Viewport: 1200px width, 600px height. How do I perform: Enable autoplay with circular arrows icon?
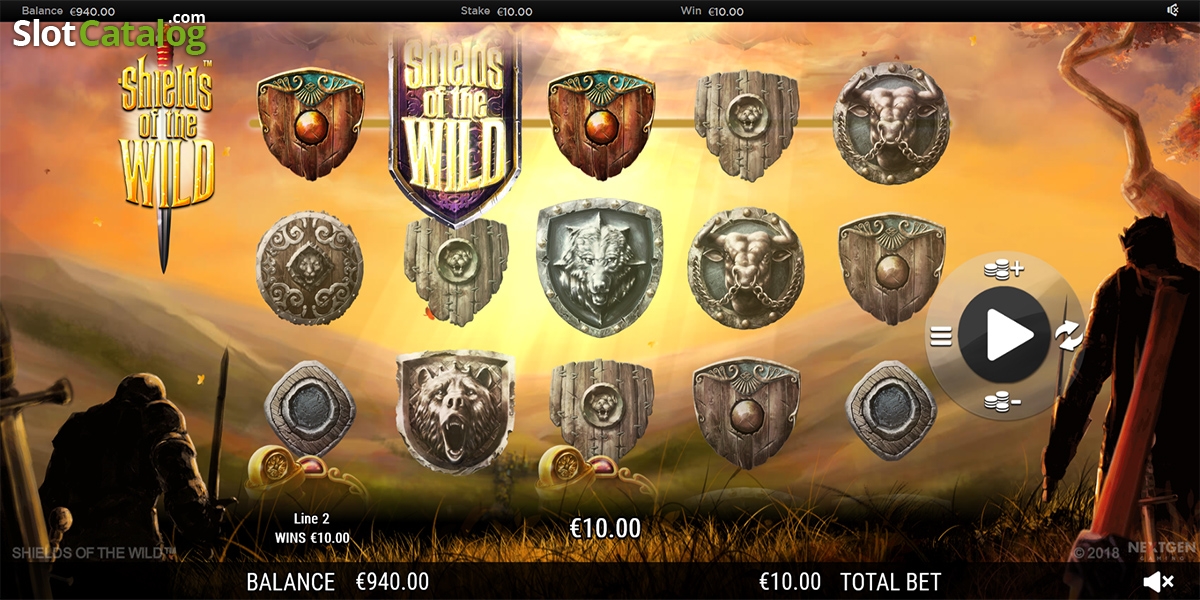[x=1069, y=336]
